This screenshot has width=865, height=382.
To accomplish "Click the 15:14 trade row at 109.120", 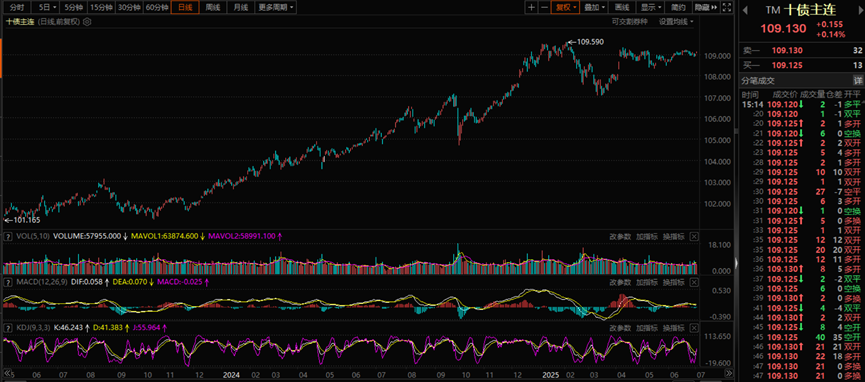I will (801, 104).
